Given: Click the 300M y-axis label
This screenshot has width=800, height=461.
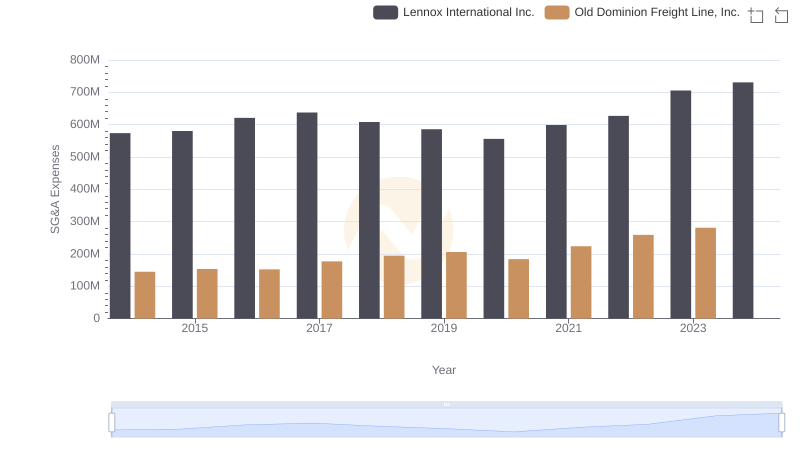Looking at the screenshot, I should [x=85, y=221].
